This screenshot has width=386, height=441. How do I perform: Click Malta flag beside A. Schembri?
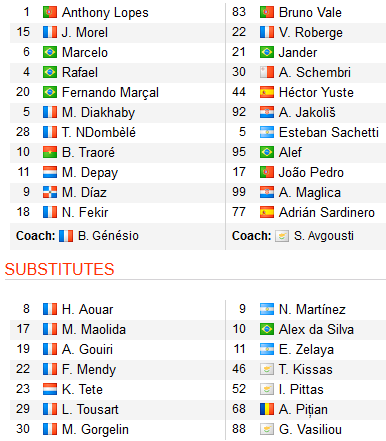[267, 72]
